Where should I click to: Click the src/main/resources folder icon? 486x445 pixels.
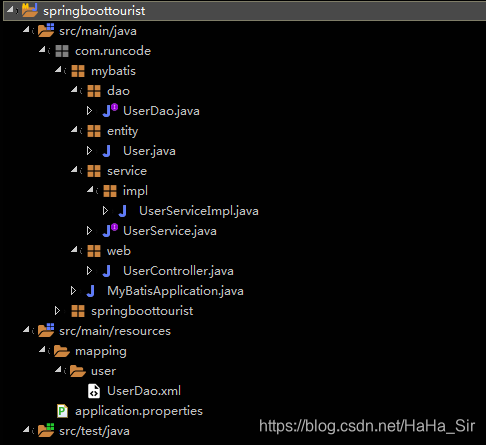[x=46, y=330]
